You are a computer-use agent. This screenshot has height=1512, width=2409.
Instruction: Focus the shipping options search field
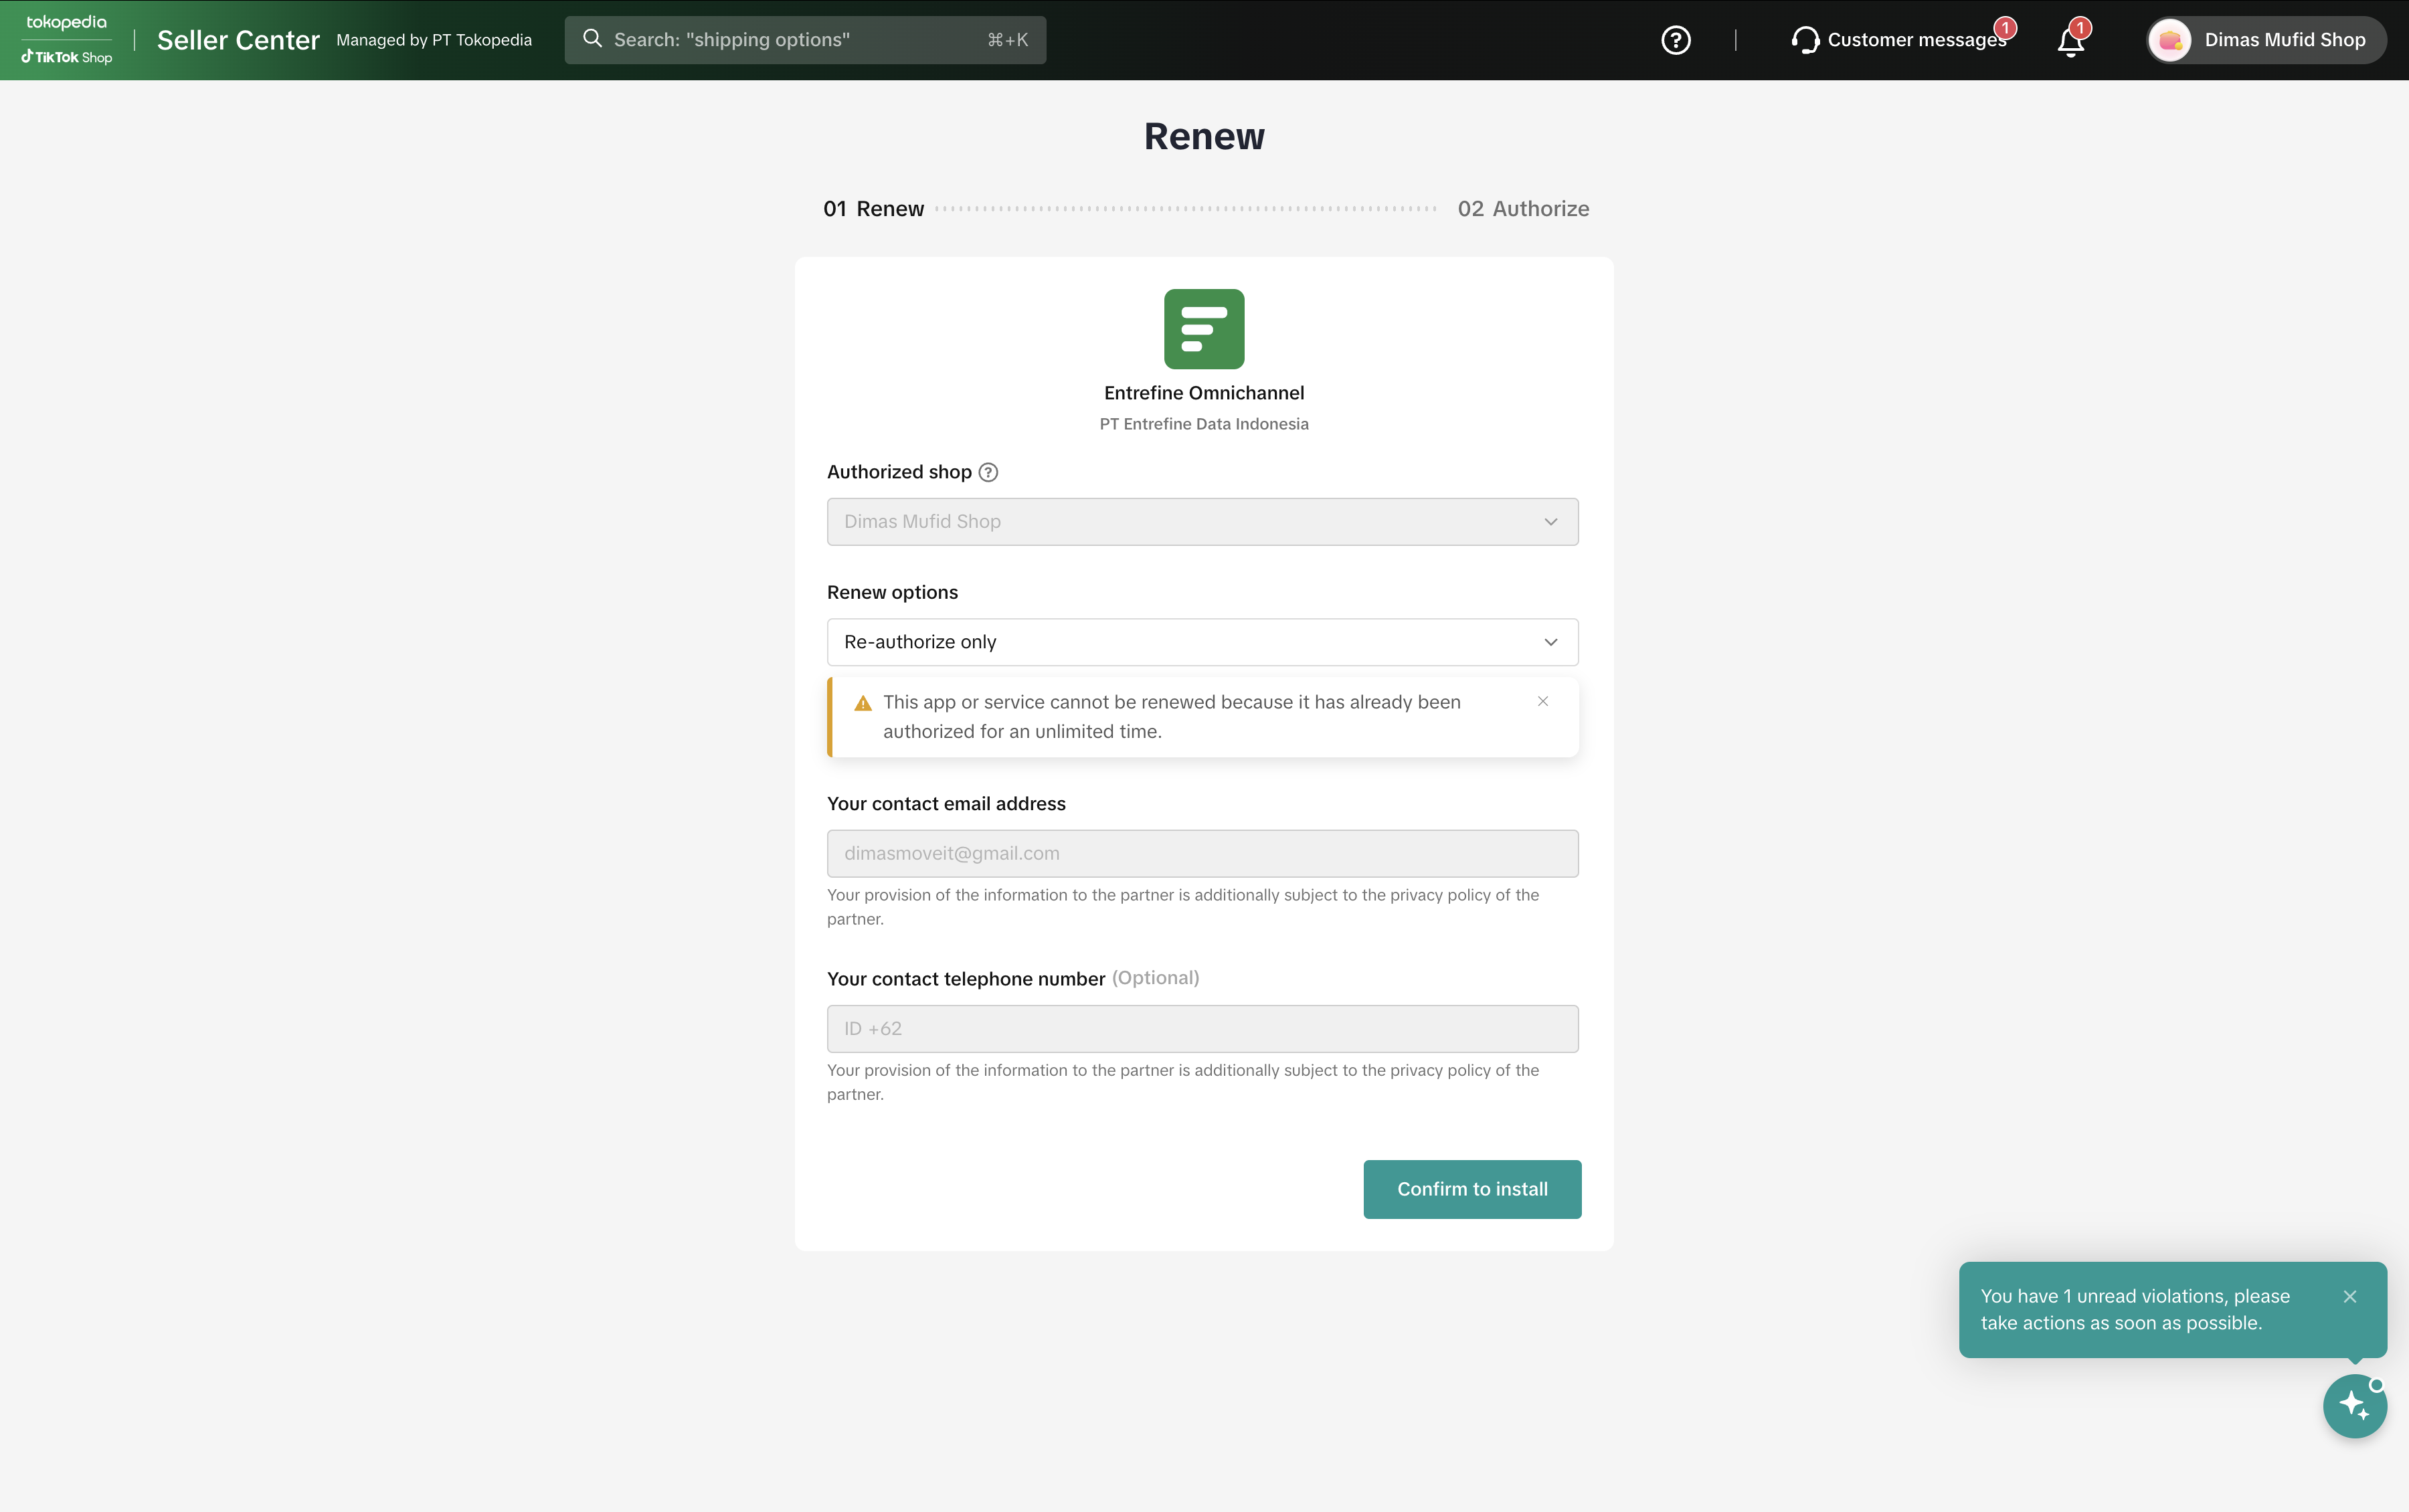pyautogui.click(x=805, y=40)
